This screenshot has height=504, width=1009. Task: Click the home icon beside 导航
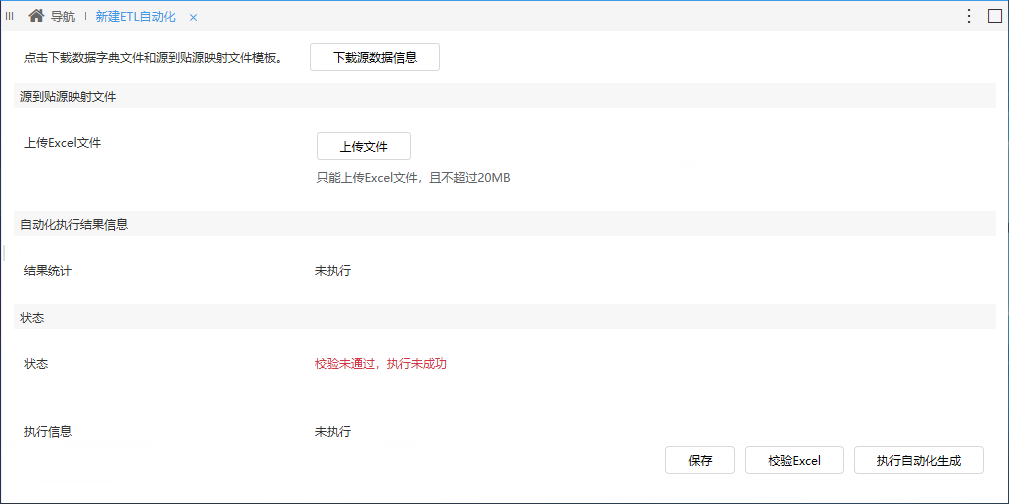click(36, 16)
